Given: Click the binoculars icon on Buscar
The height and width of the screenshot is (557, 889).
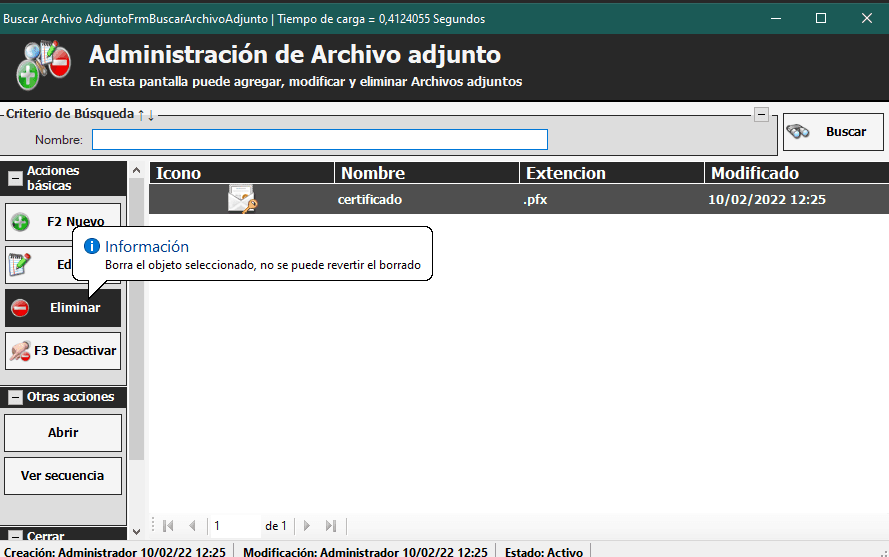Looking at the screenshot, I should point(798,132).
